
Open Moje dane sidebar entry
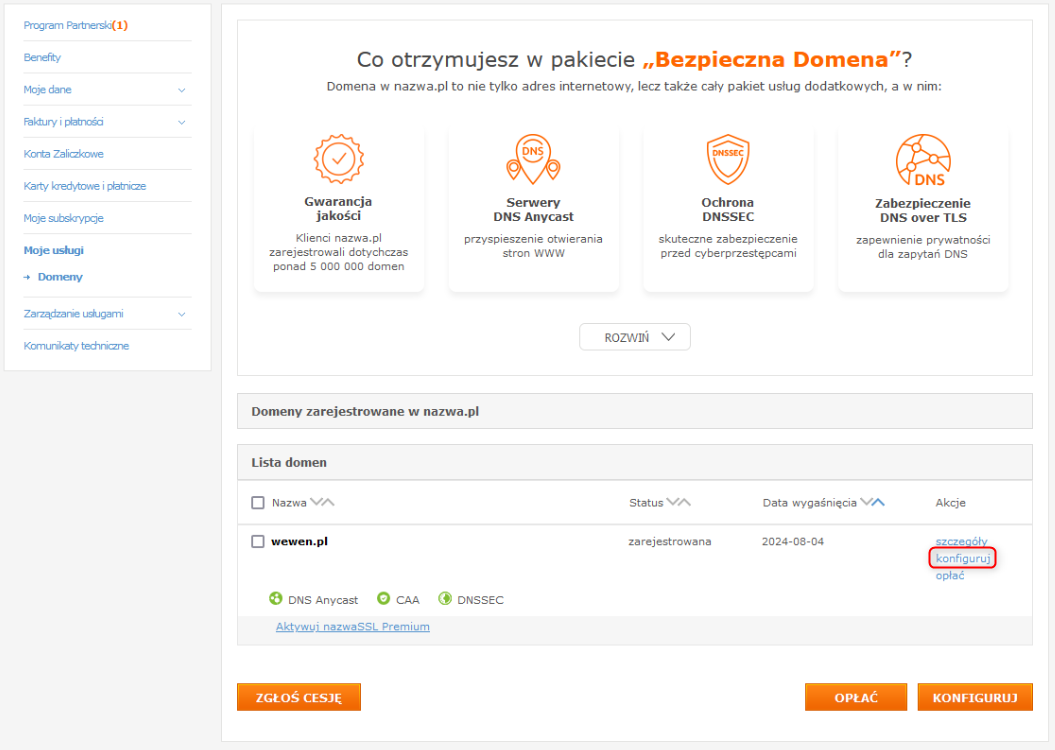coord(47,90)
